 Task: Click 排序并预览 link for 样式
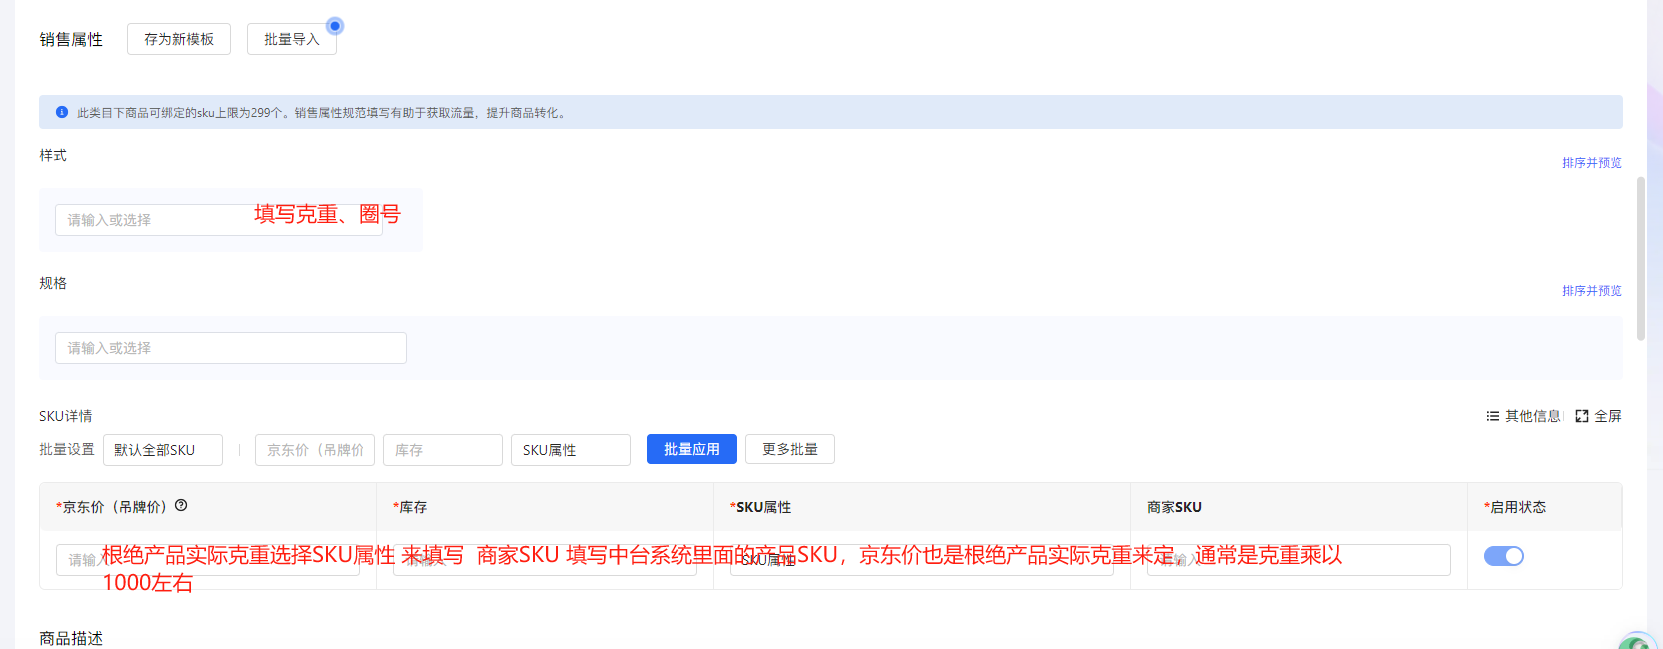point(1591,163)
